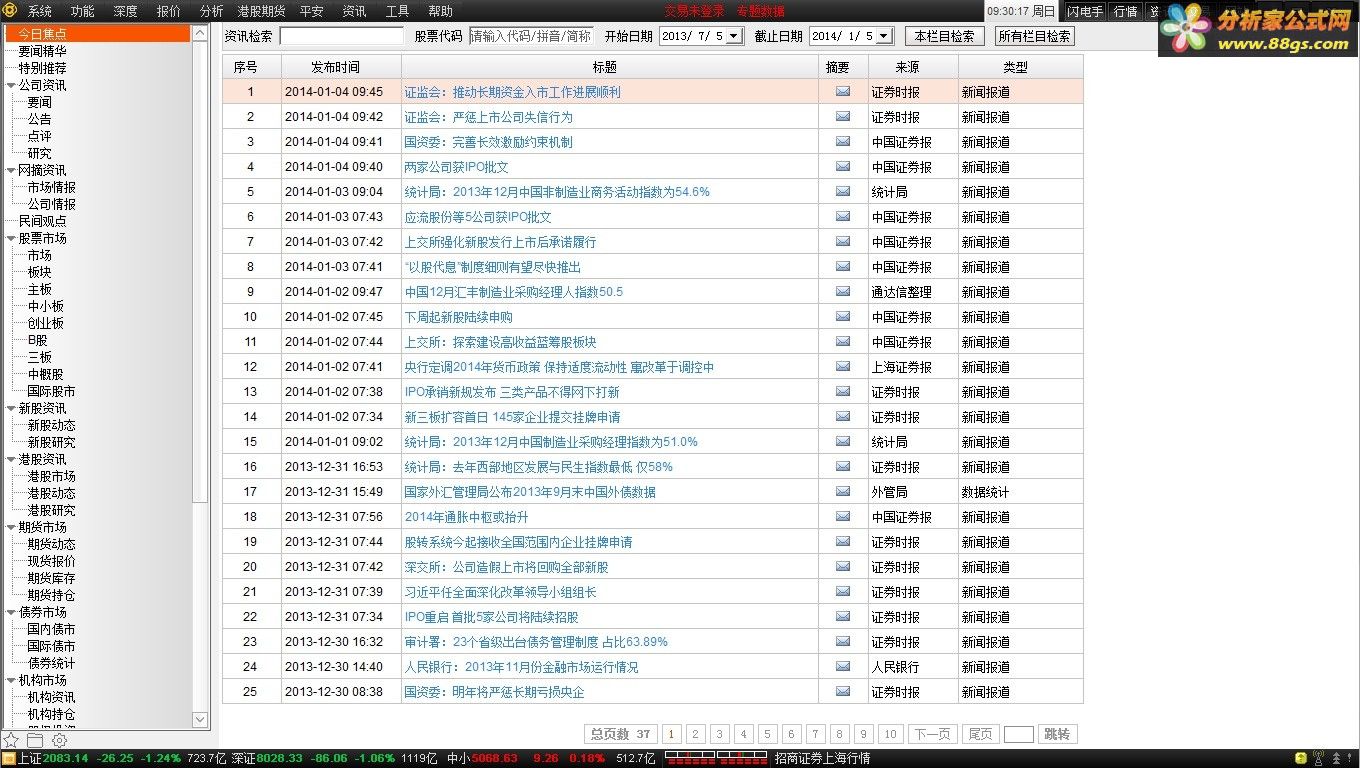Open summary envelope for row 1 证监会：推动长期资金入市
1360x768 pixels.
[843, 91]
